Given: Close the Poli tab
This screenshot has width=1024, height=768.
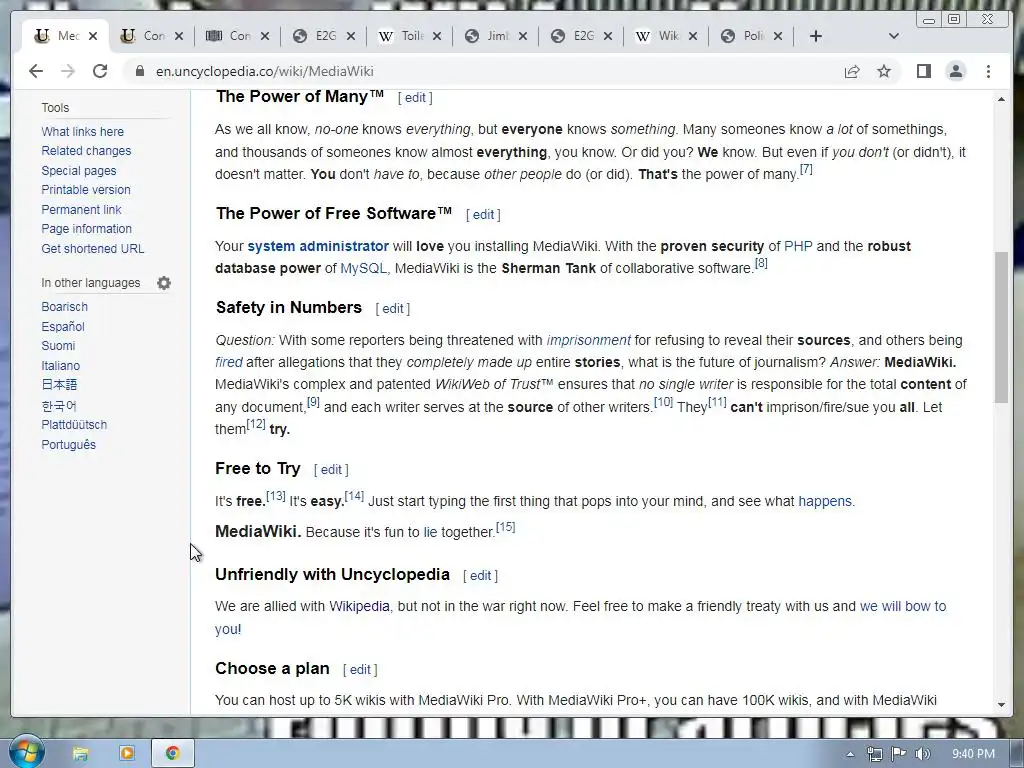Looking at the screenshot, I should tap(778, 36).
